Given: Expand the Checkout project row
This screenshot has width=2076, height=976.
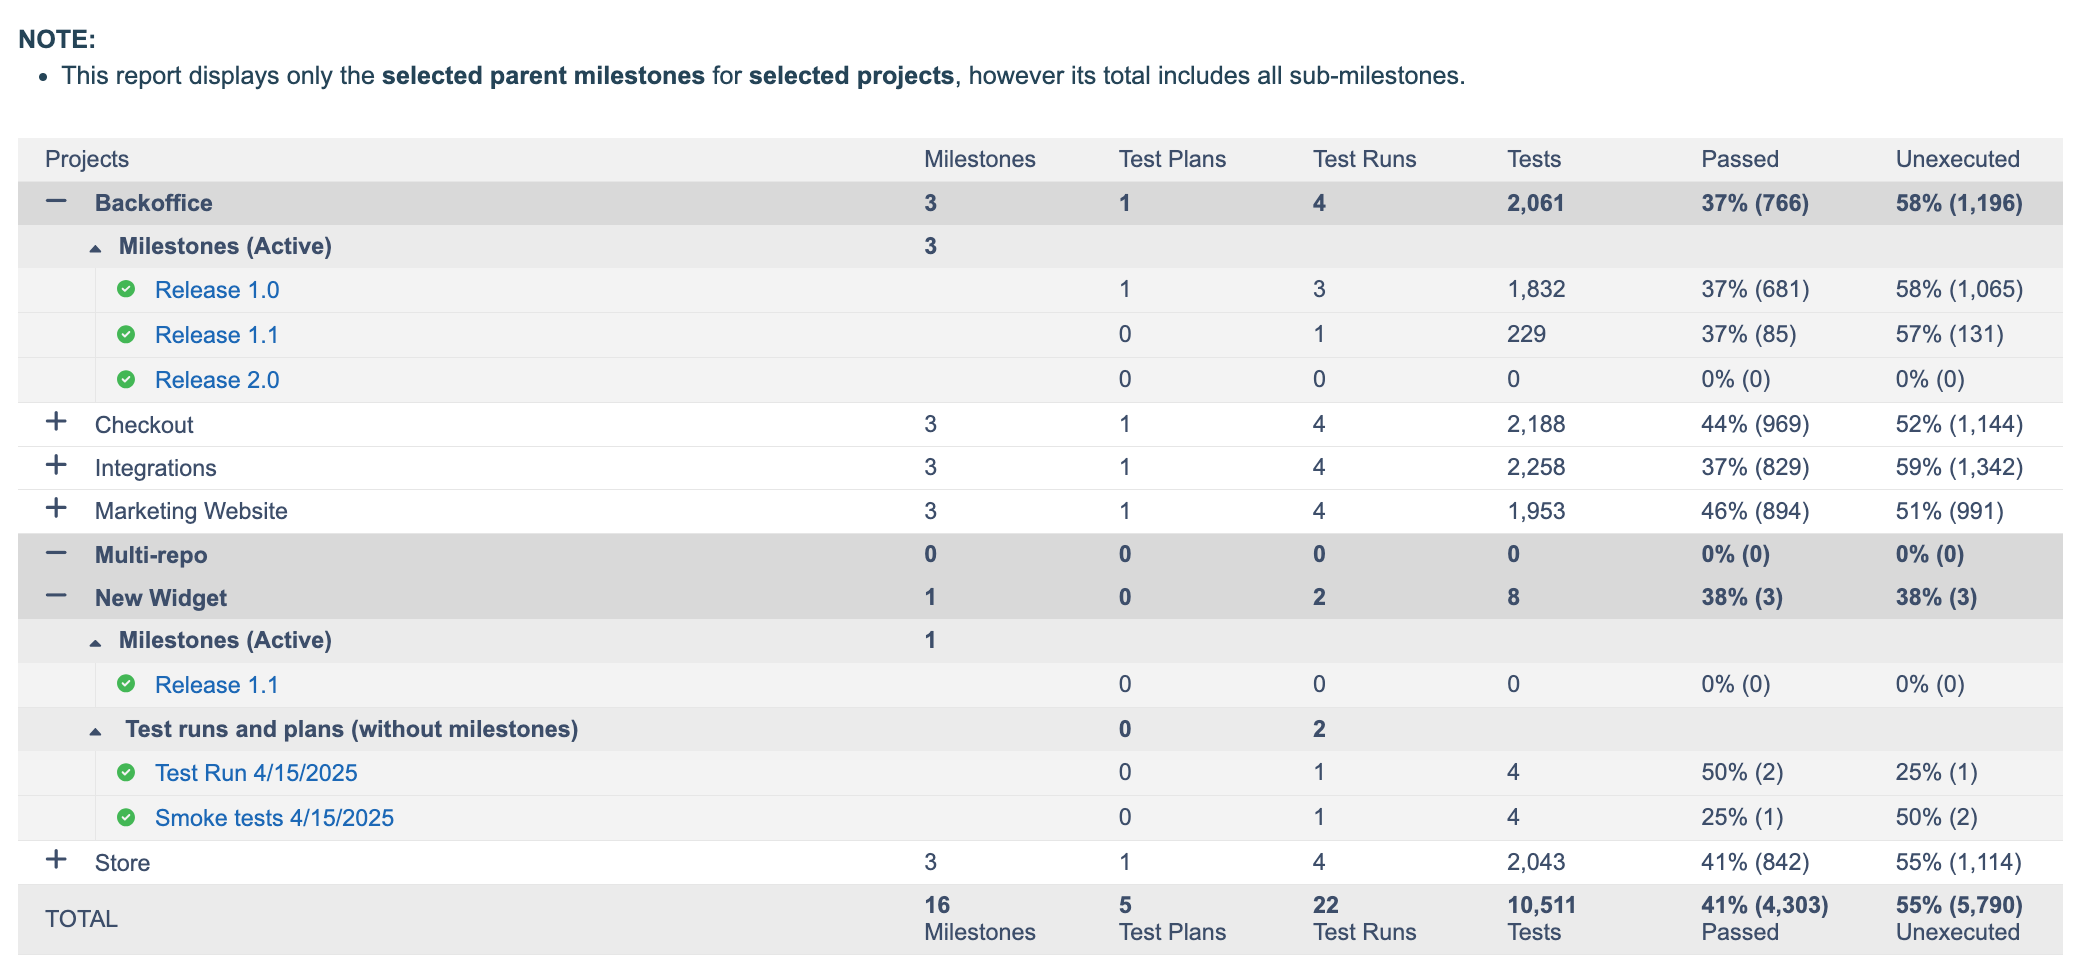Looking at the screenshot, I should click(57, 423).
